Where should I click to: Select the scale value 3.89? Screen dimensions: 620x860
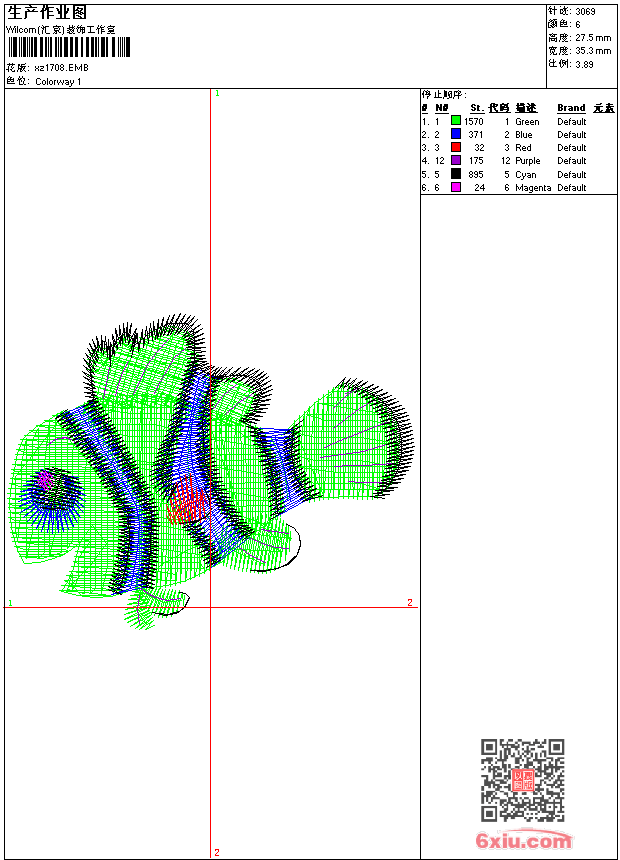point(584,64)
